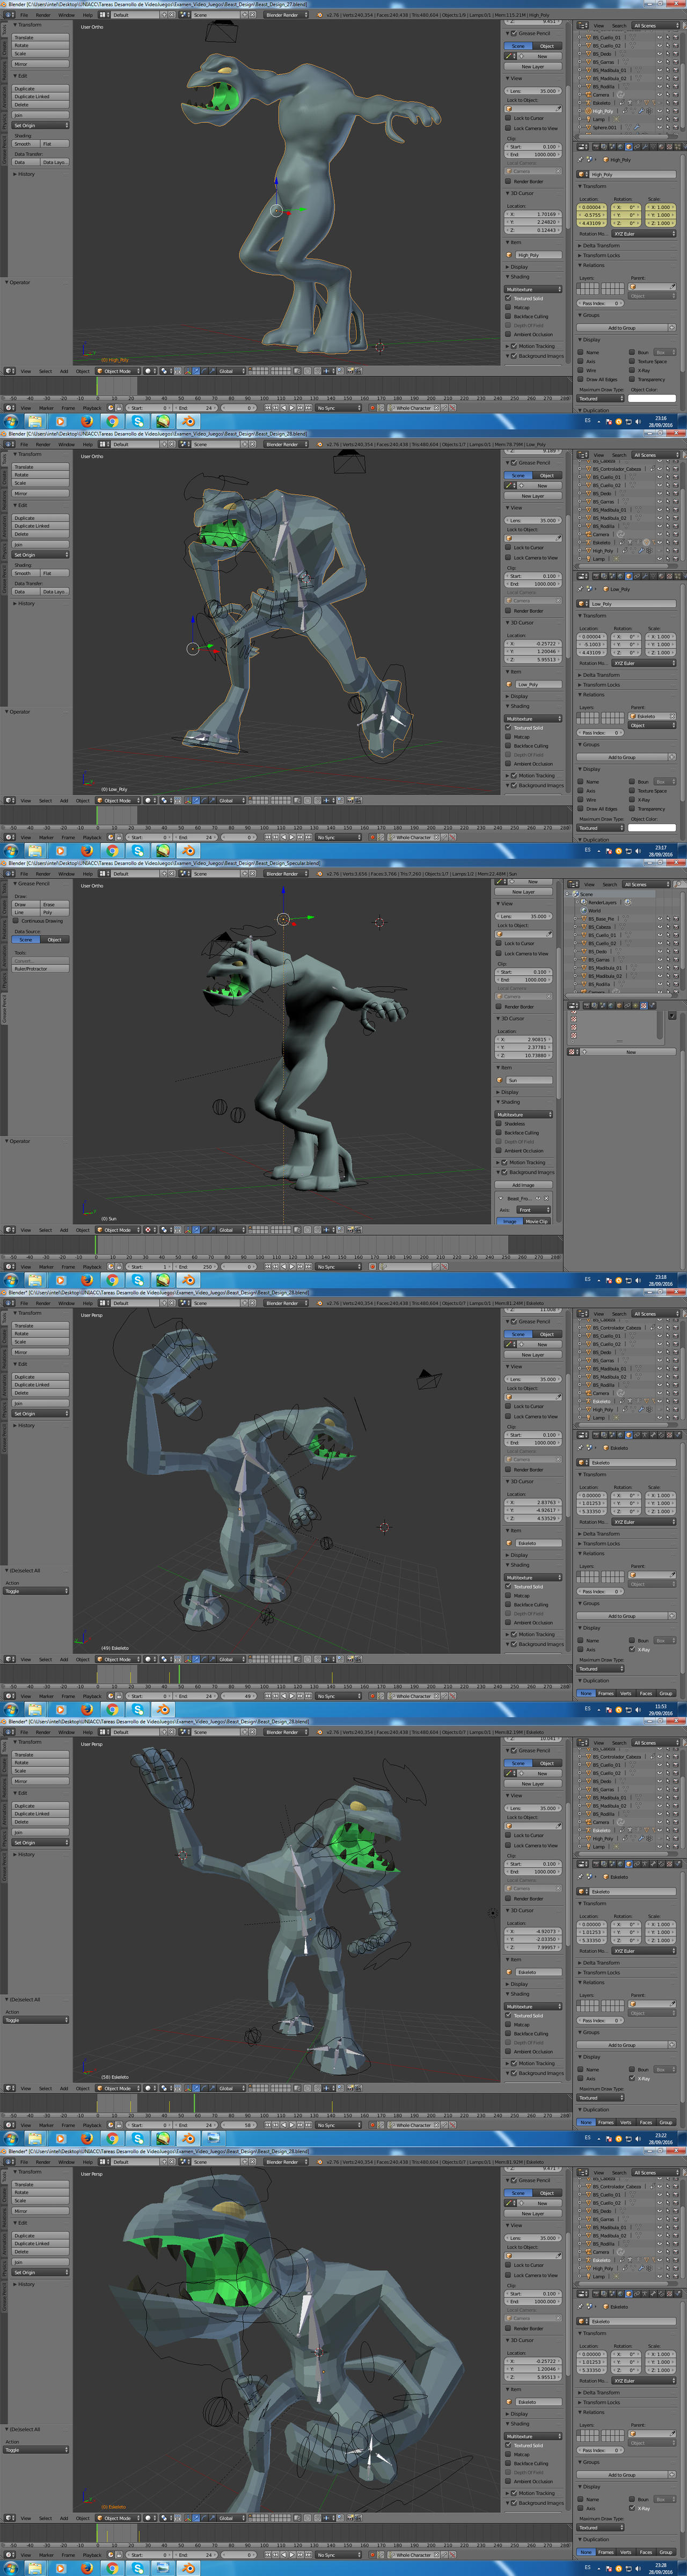
Task: Click the Translate button in the Beast_Design_27 window
Action: click(40, 37)
